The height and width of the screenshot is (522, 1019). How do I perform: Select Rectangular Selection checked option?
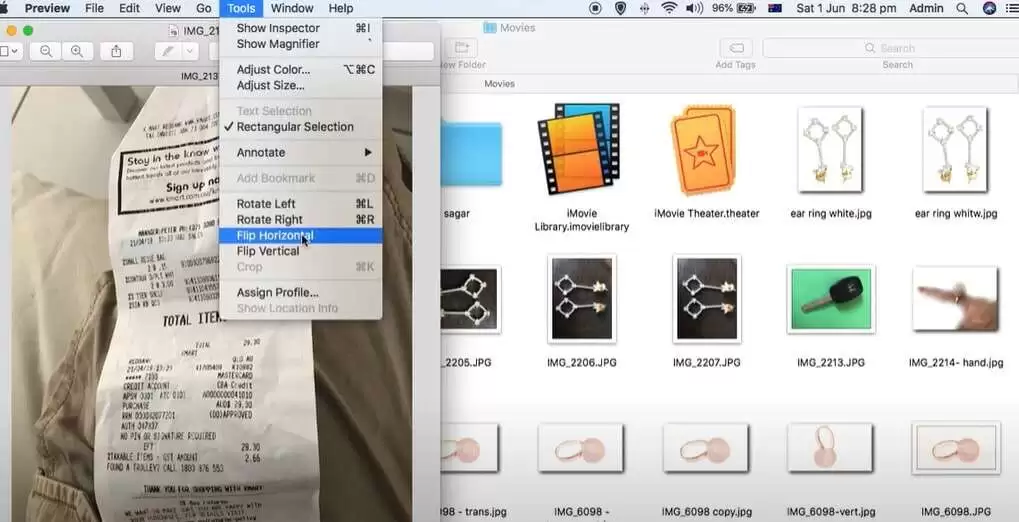[x=295, y=127]
